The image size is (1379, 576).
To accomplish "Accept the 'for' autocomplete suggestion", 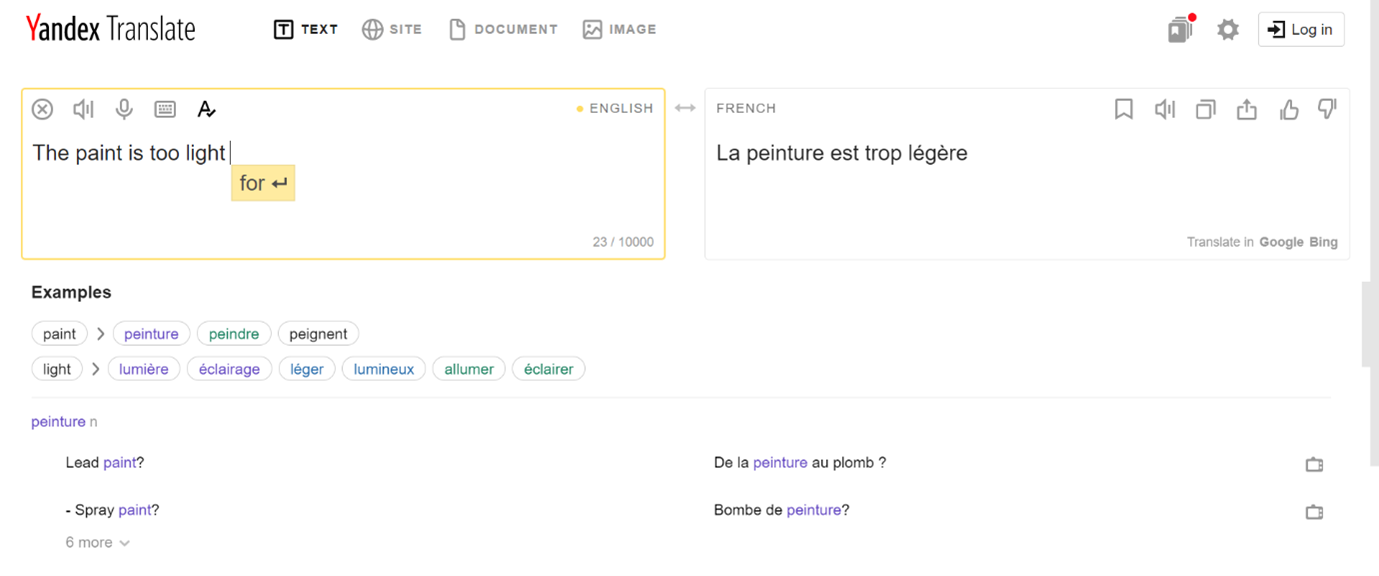I will point(263,183).
